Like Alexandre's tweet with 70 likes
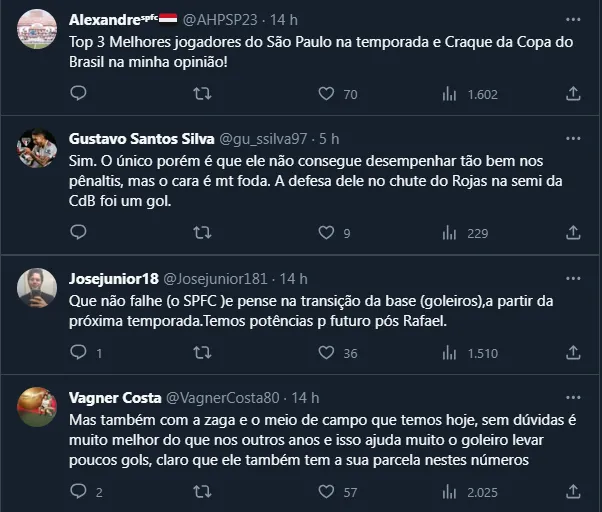Image resolution: width=602 pixels, height=512 pixels. pyautogui.click(x=326, y=93)
